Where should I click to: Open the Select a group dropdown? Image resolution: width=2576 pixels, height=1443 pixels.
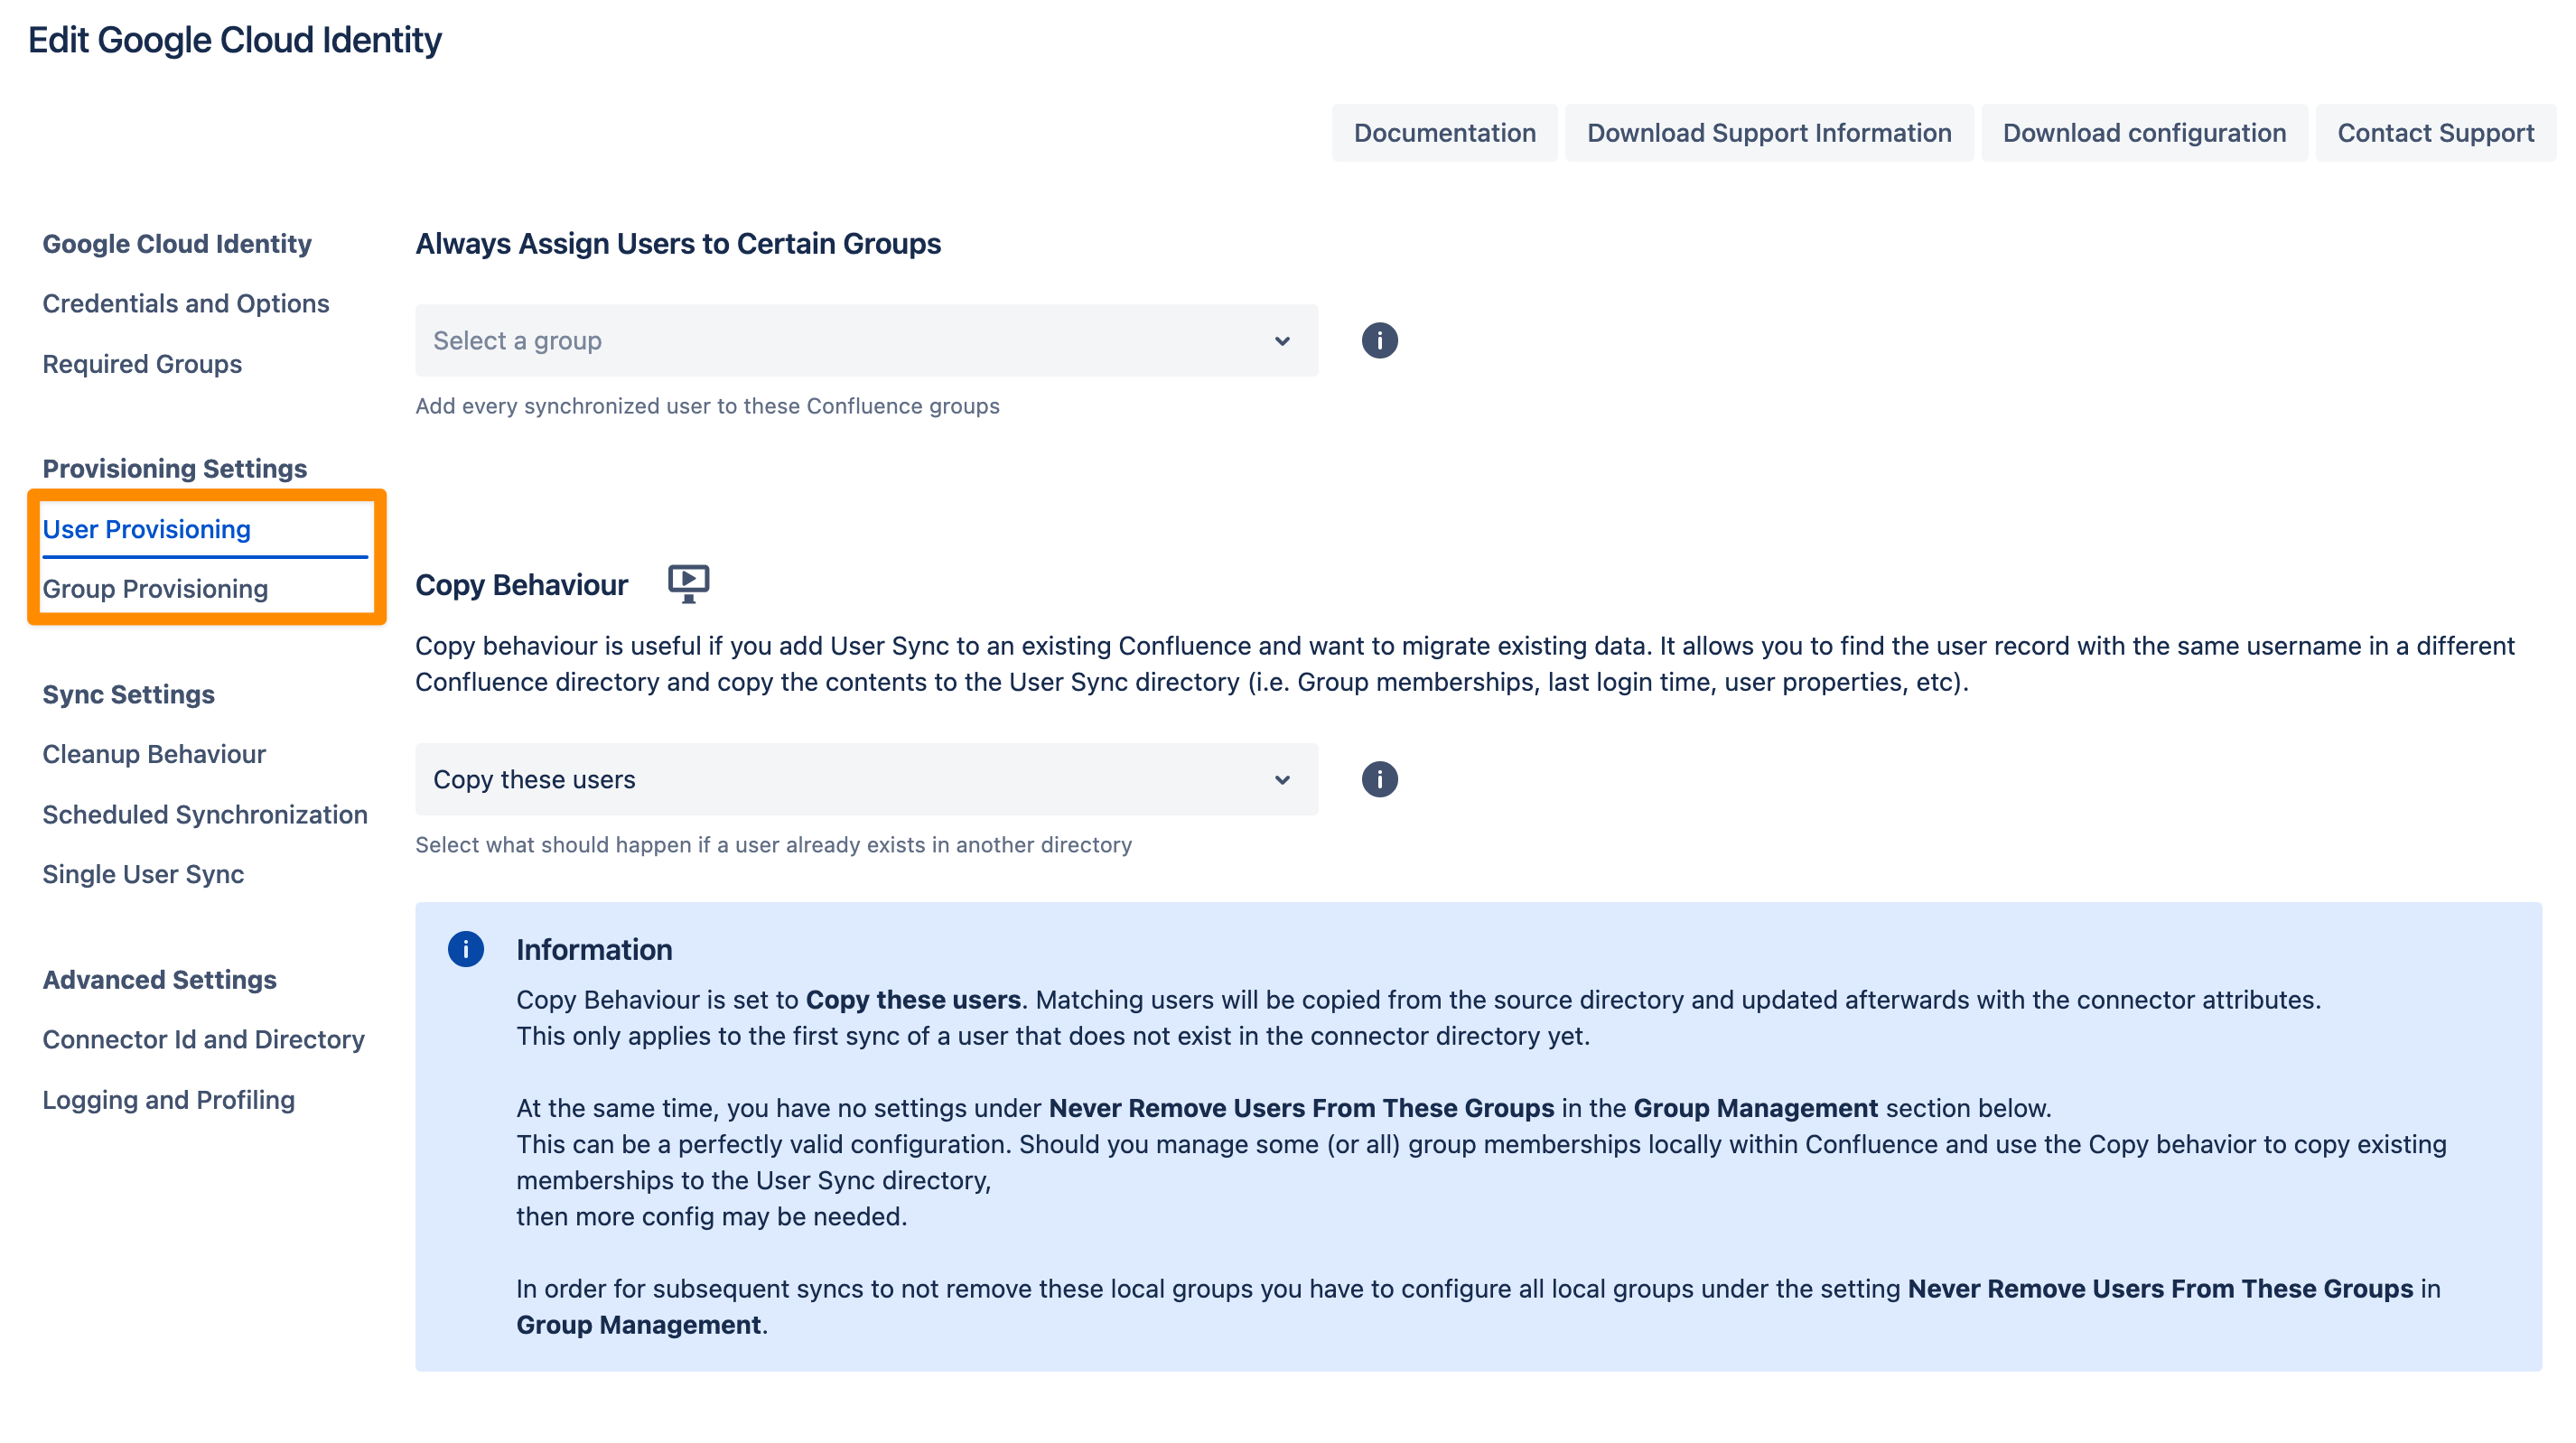866,341
